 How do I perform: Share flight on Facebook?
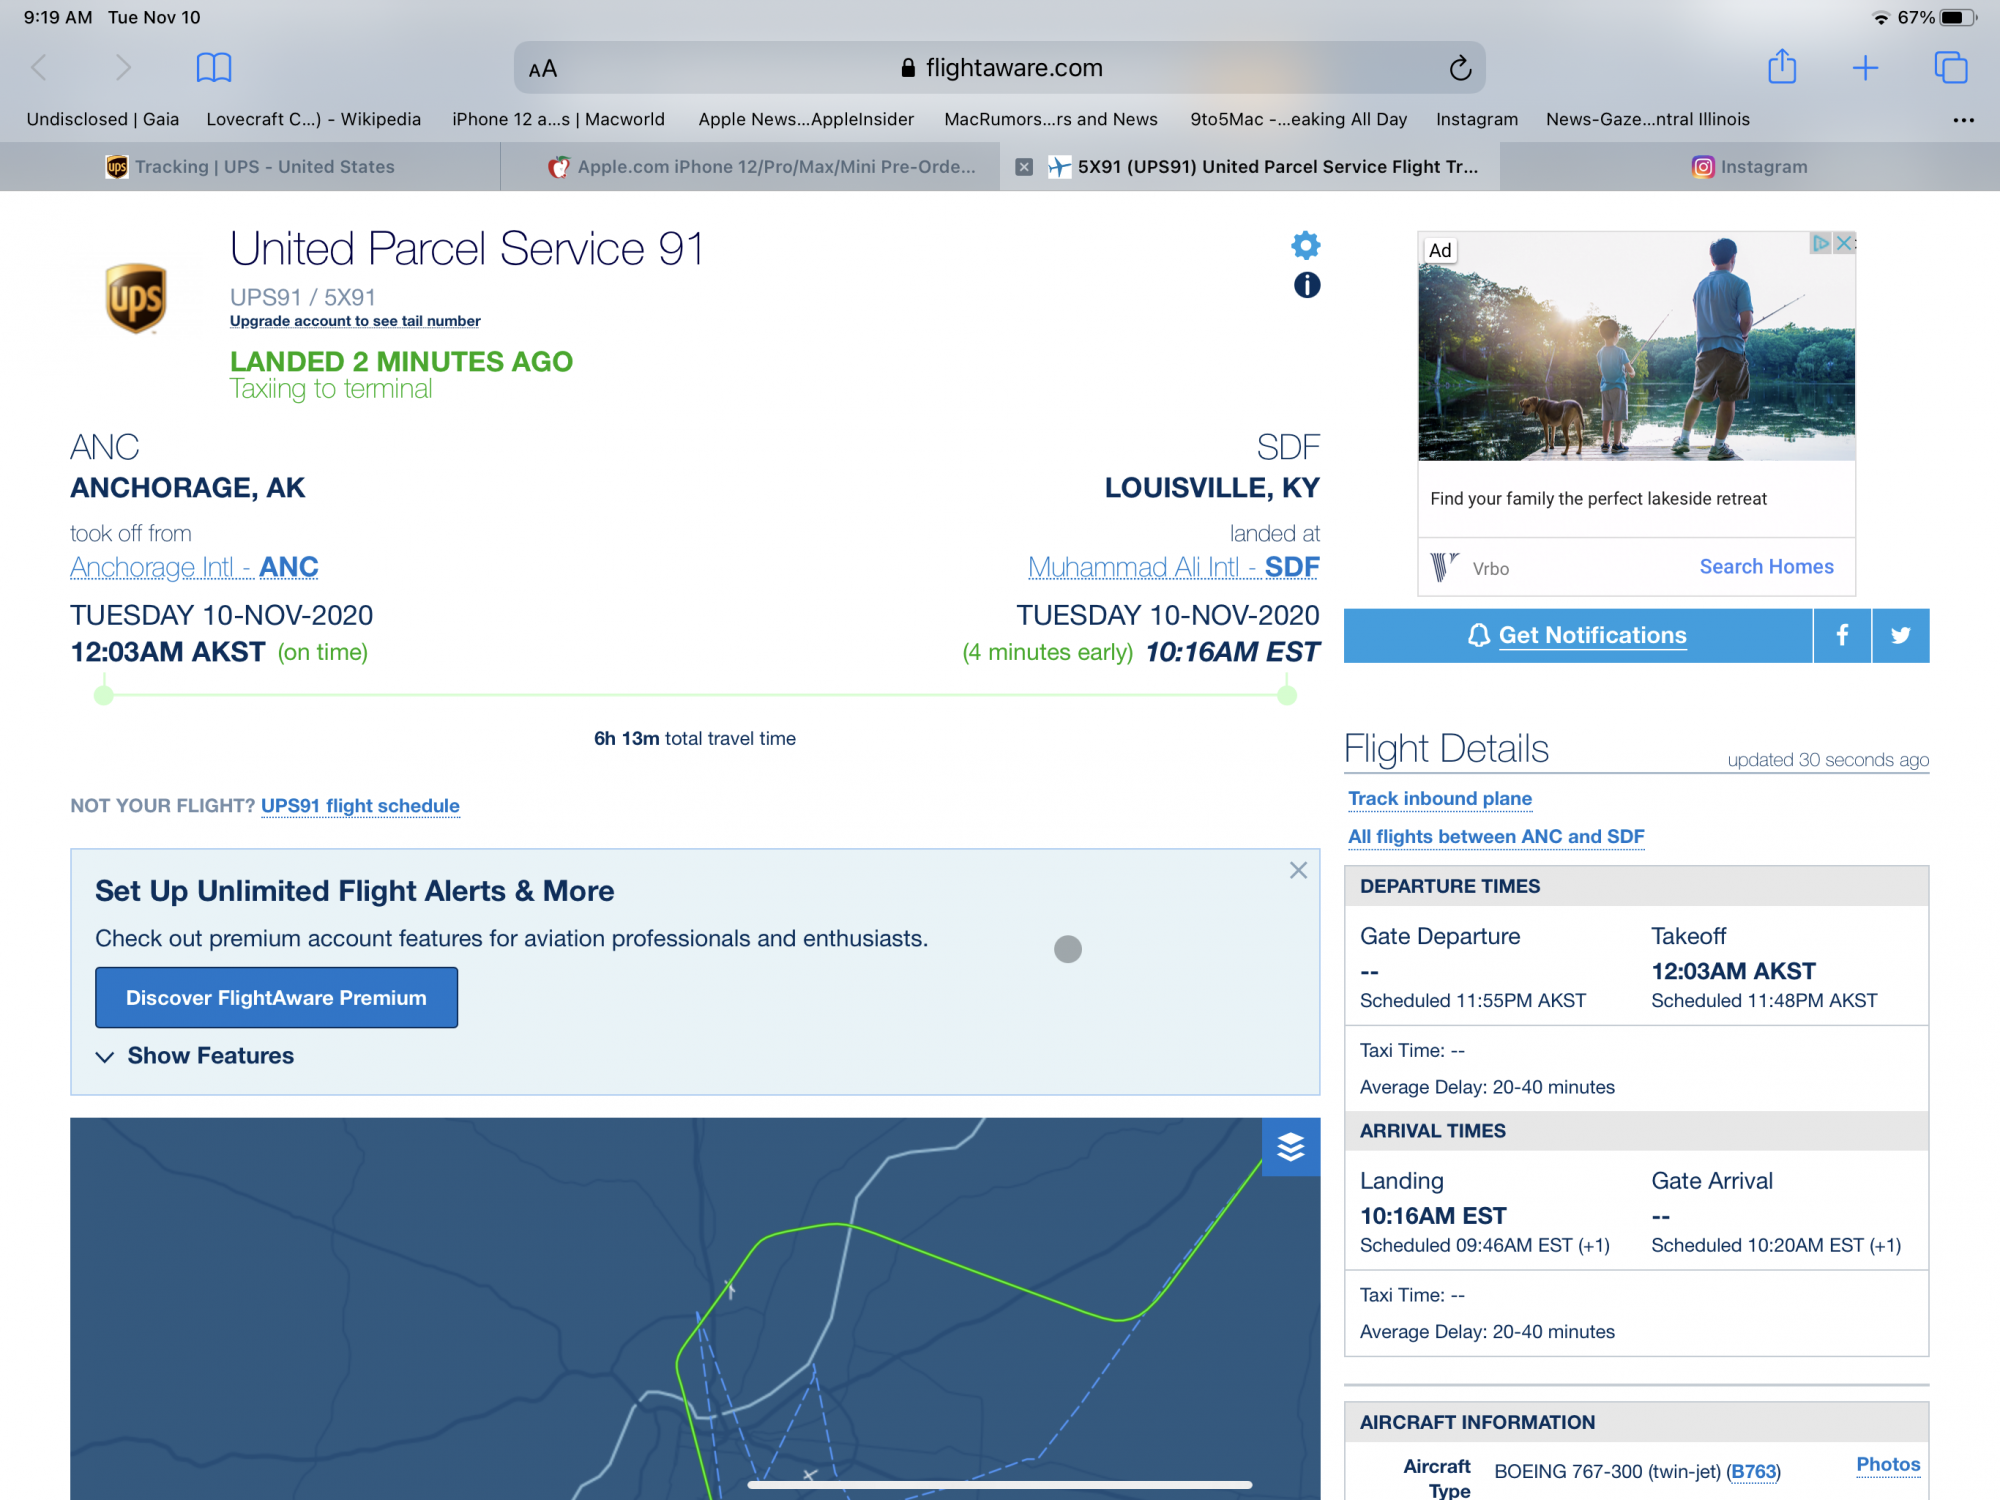1842,635
